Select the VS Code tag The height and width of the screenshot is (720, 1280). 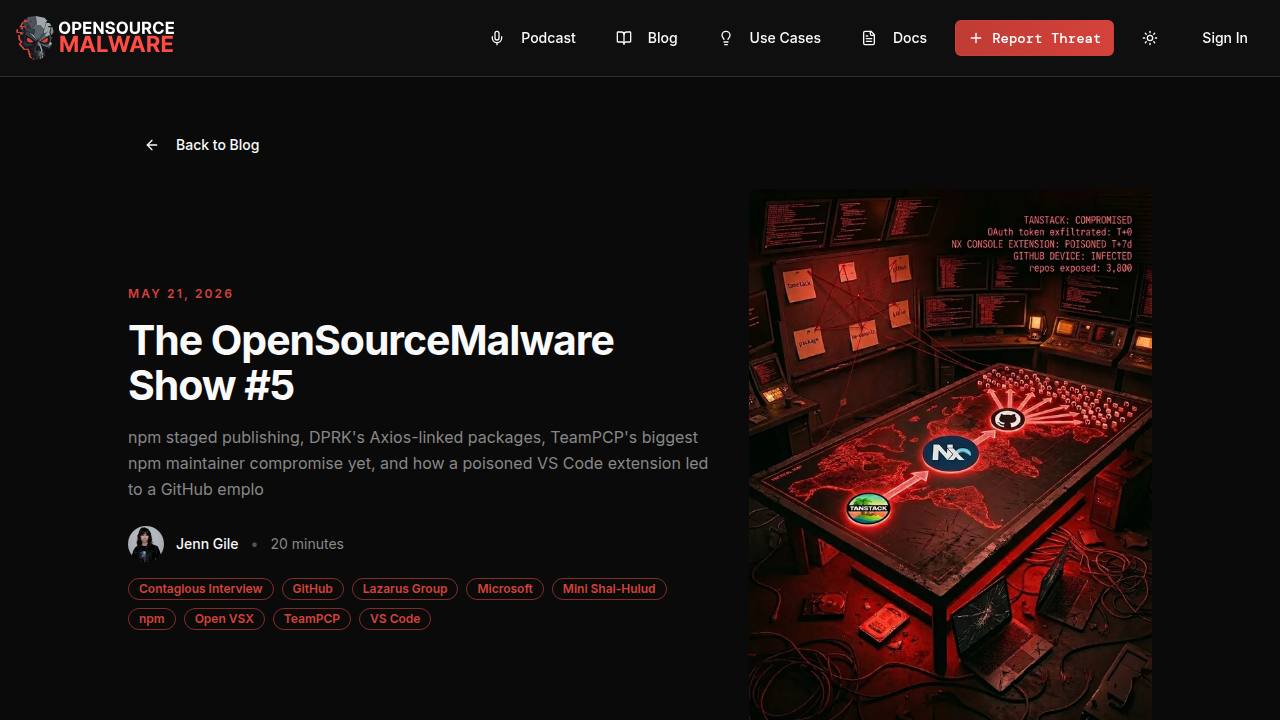coord(395,619)
